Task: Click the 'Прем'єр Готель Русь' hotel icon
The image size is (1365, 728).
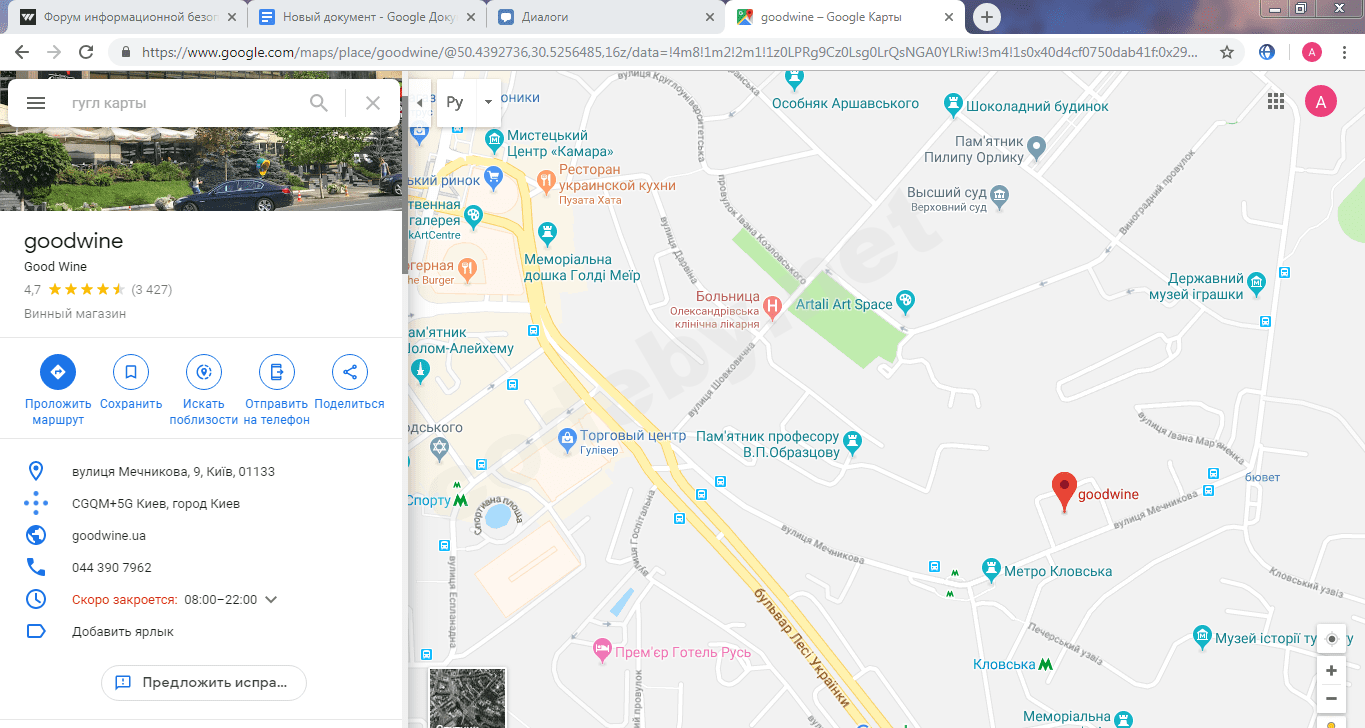Action: click(603, 650)
